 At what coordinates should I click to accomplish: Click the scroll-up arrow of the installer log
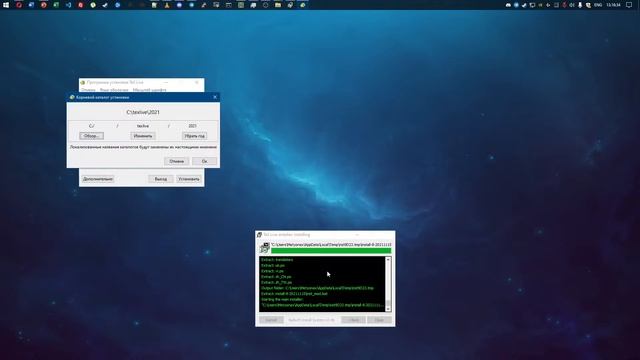(388, 260)
